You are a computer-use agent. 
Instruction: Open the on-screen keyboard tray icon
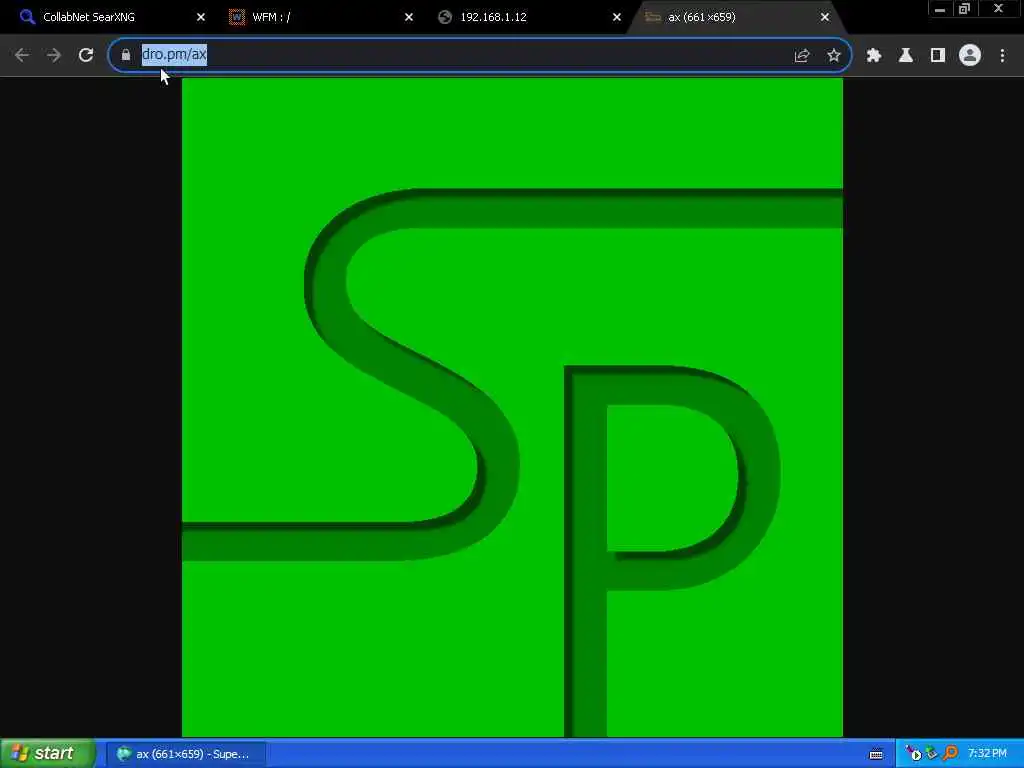click(x=876, y=754)
